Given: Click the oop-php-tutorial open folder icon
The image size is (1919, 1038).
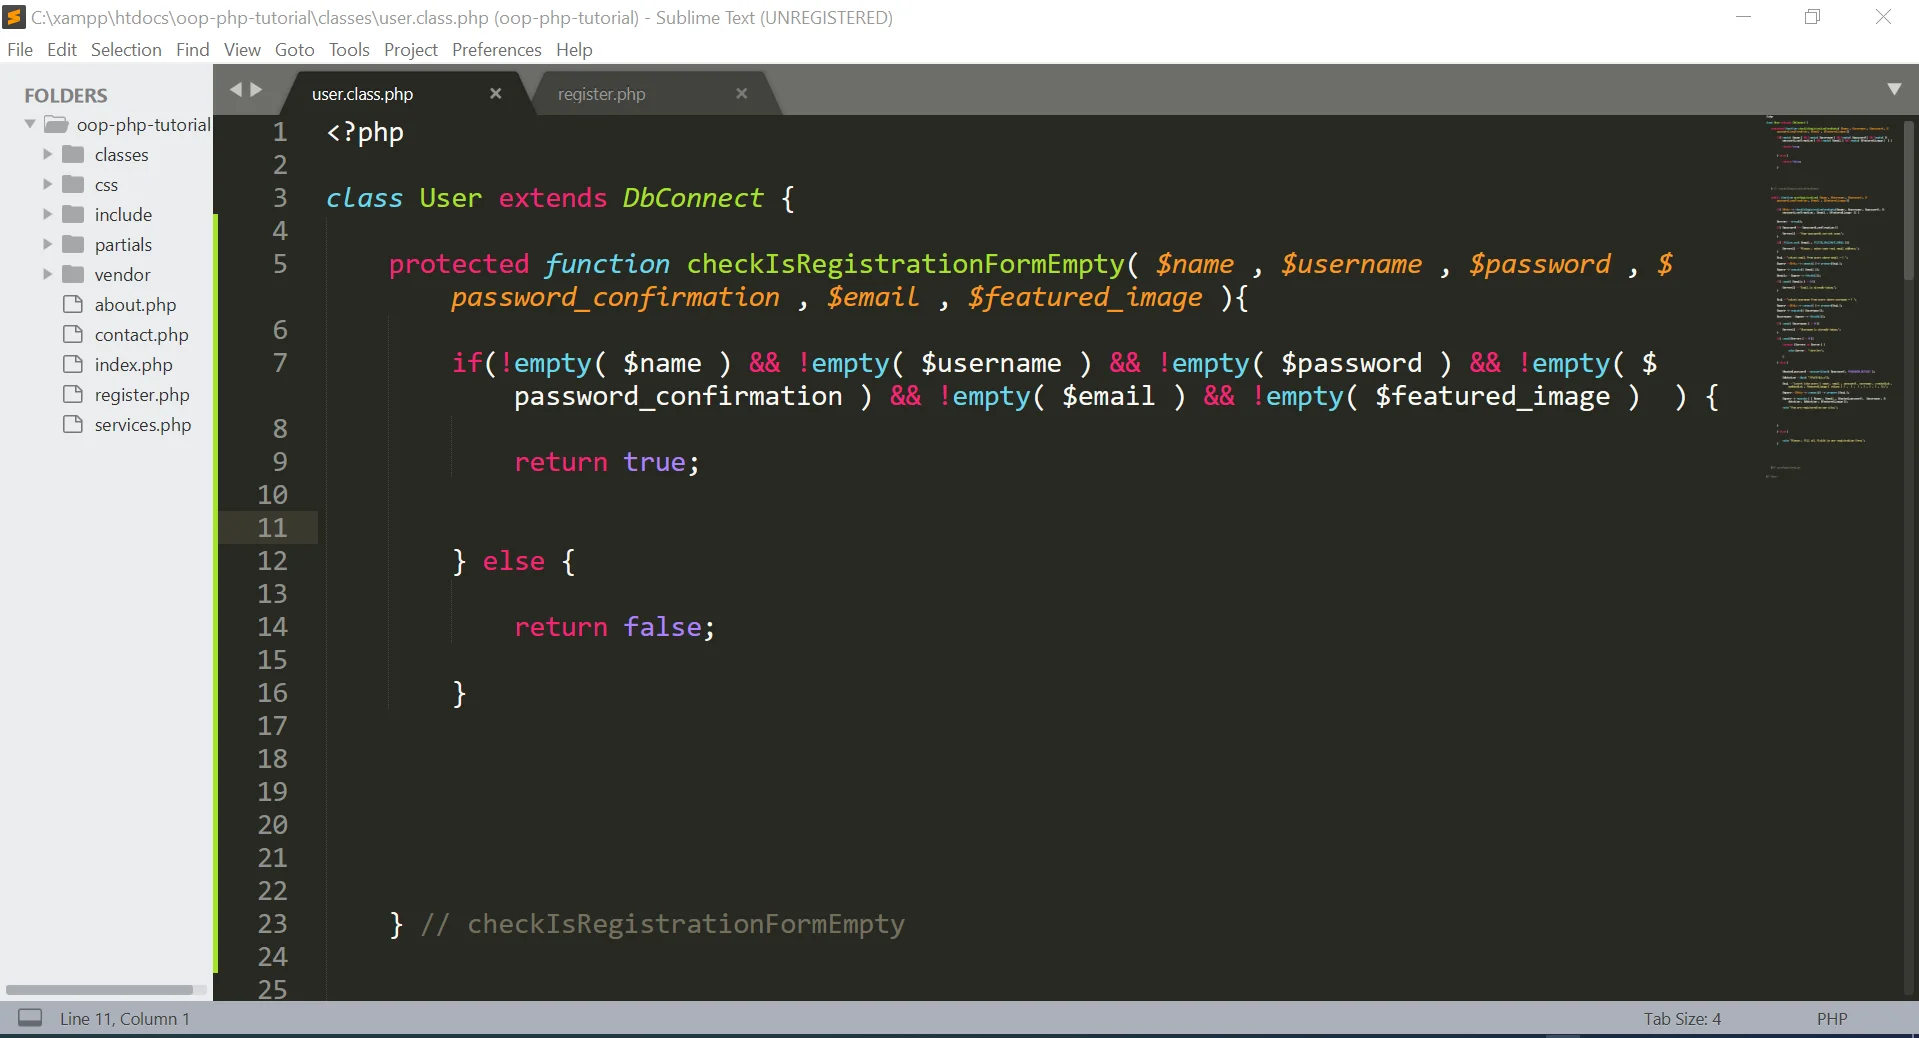Looking at the screenshot, I should [57, 124].
